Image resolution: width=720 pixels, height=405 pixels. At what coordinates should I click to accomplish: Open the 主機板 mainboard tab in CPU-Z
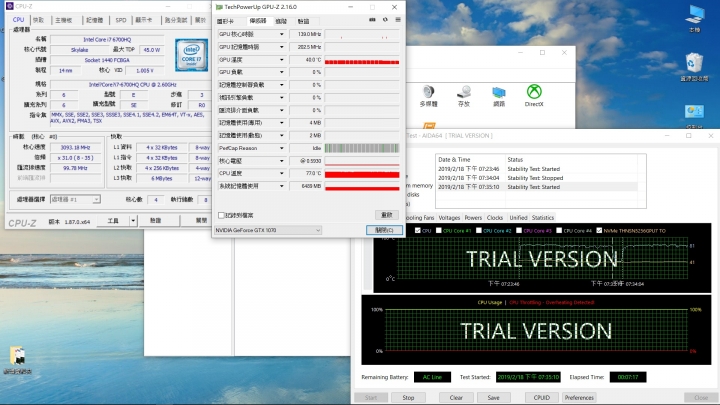point(64,20)
